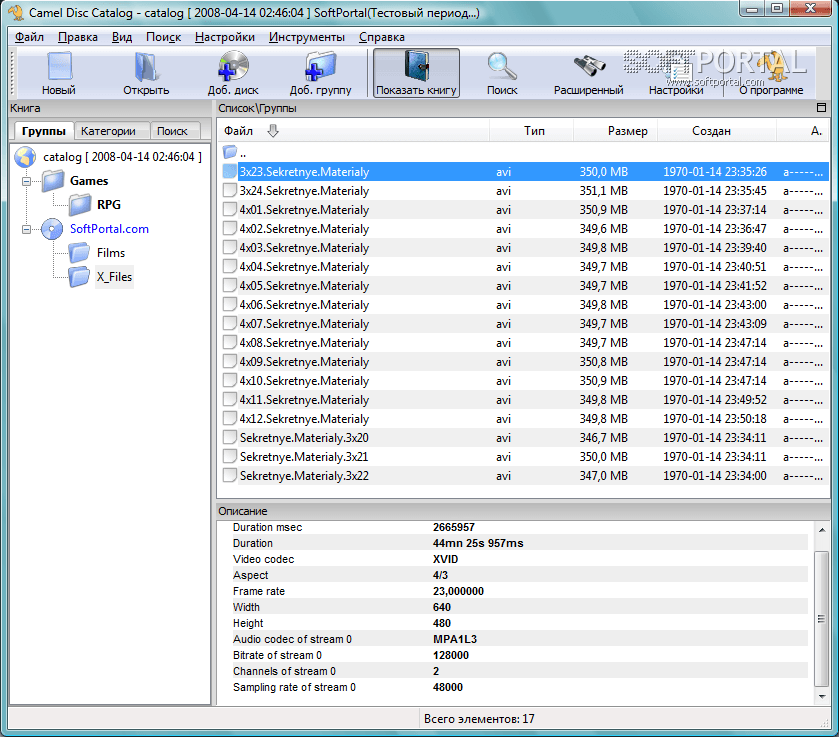The width and height of the screenshot is (839, 737).
Task: Click the Доб. группу toolbar icon
Action: click(x=321, y=66)
